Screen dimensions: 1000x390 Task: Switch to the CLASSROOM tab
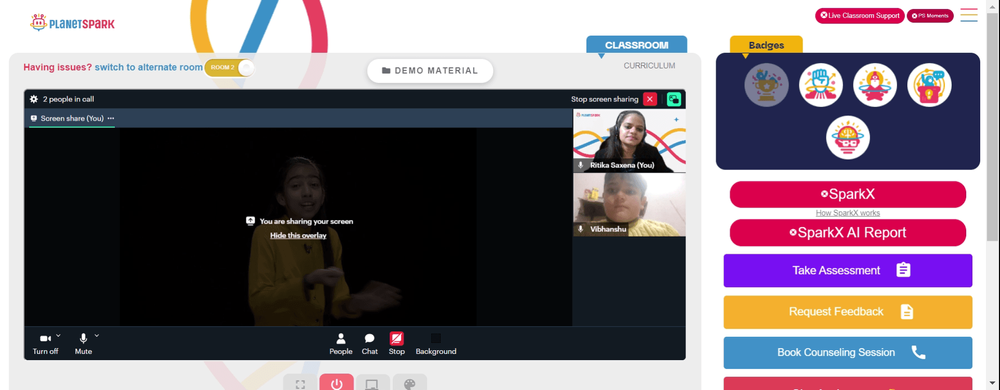[636, 45]
